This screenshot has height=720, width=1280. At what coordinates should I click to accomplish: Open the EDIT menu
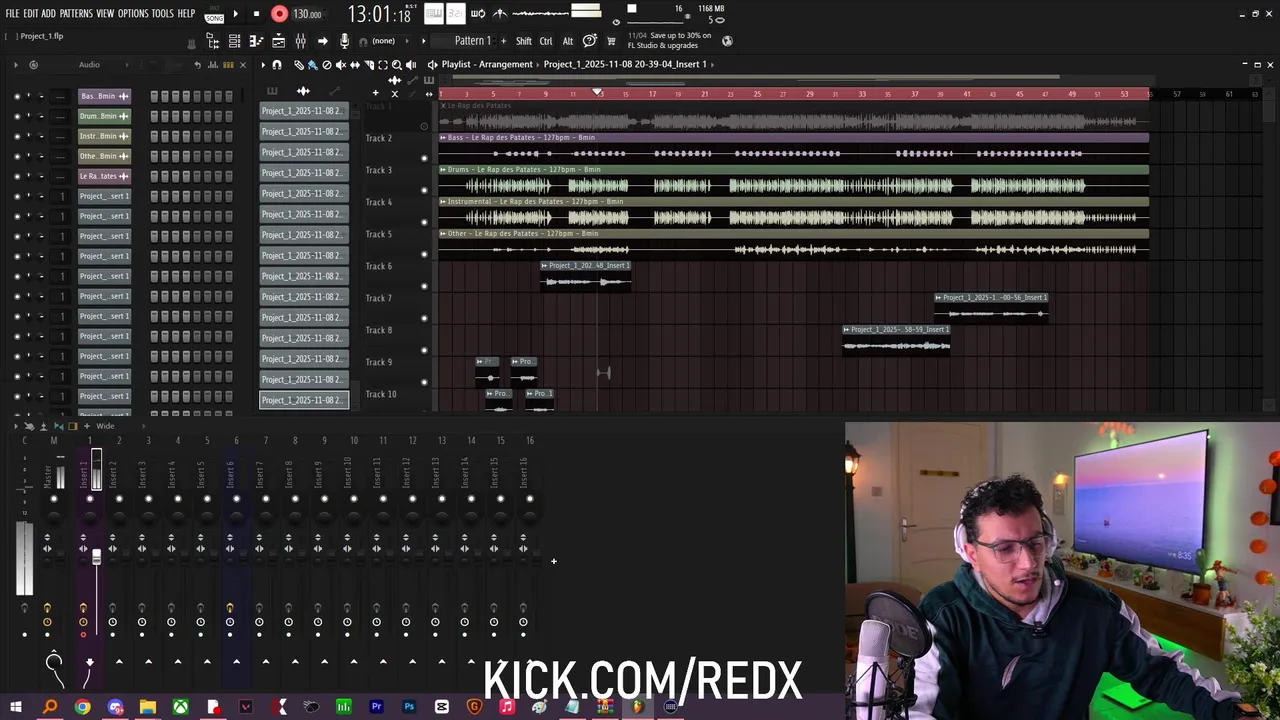pyautogui.click(x=31, y=14)
